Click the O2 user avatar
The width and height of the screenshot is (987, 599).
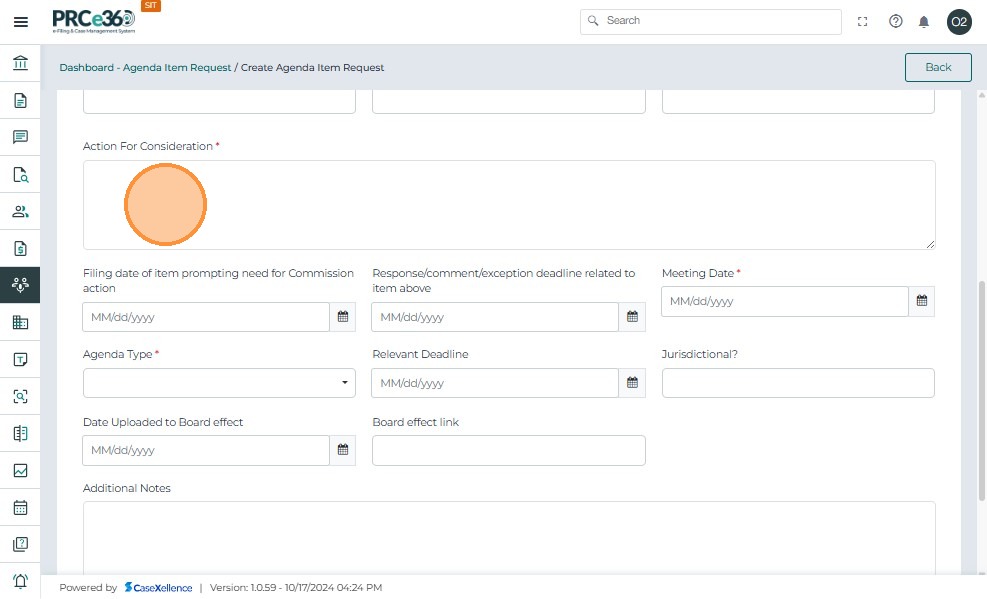pyautogui.click(x=959, y=22)
